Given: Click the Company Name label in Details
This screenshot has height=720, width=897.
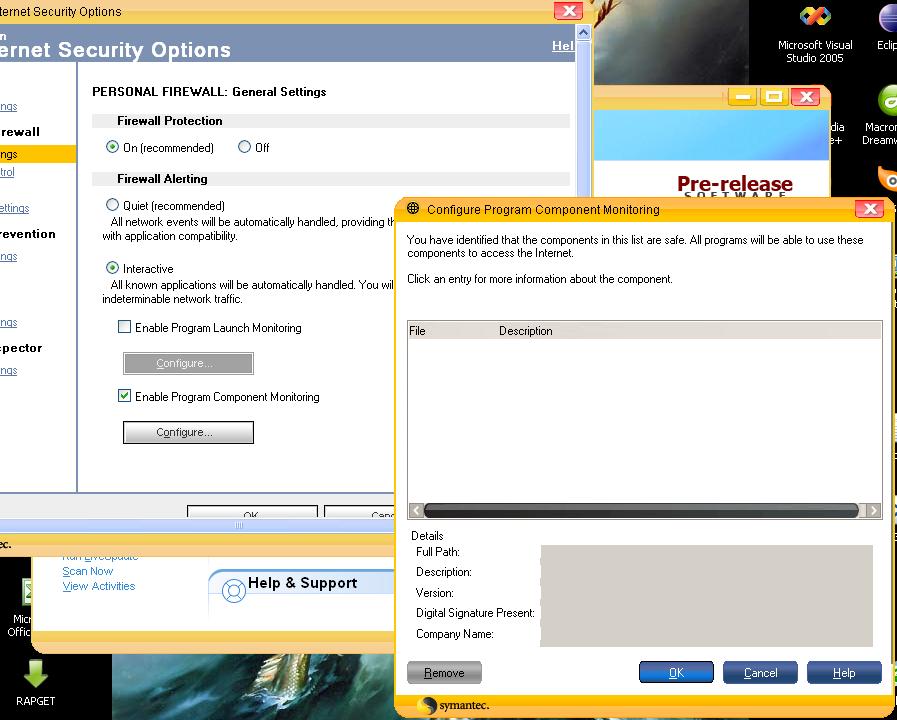Looking at the screenshot, I should (x=454, y=634).
